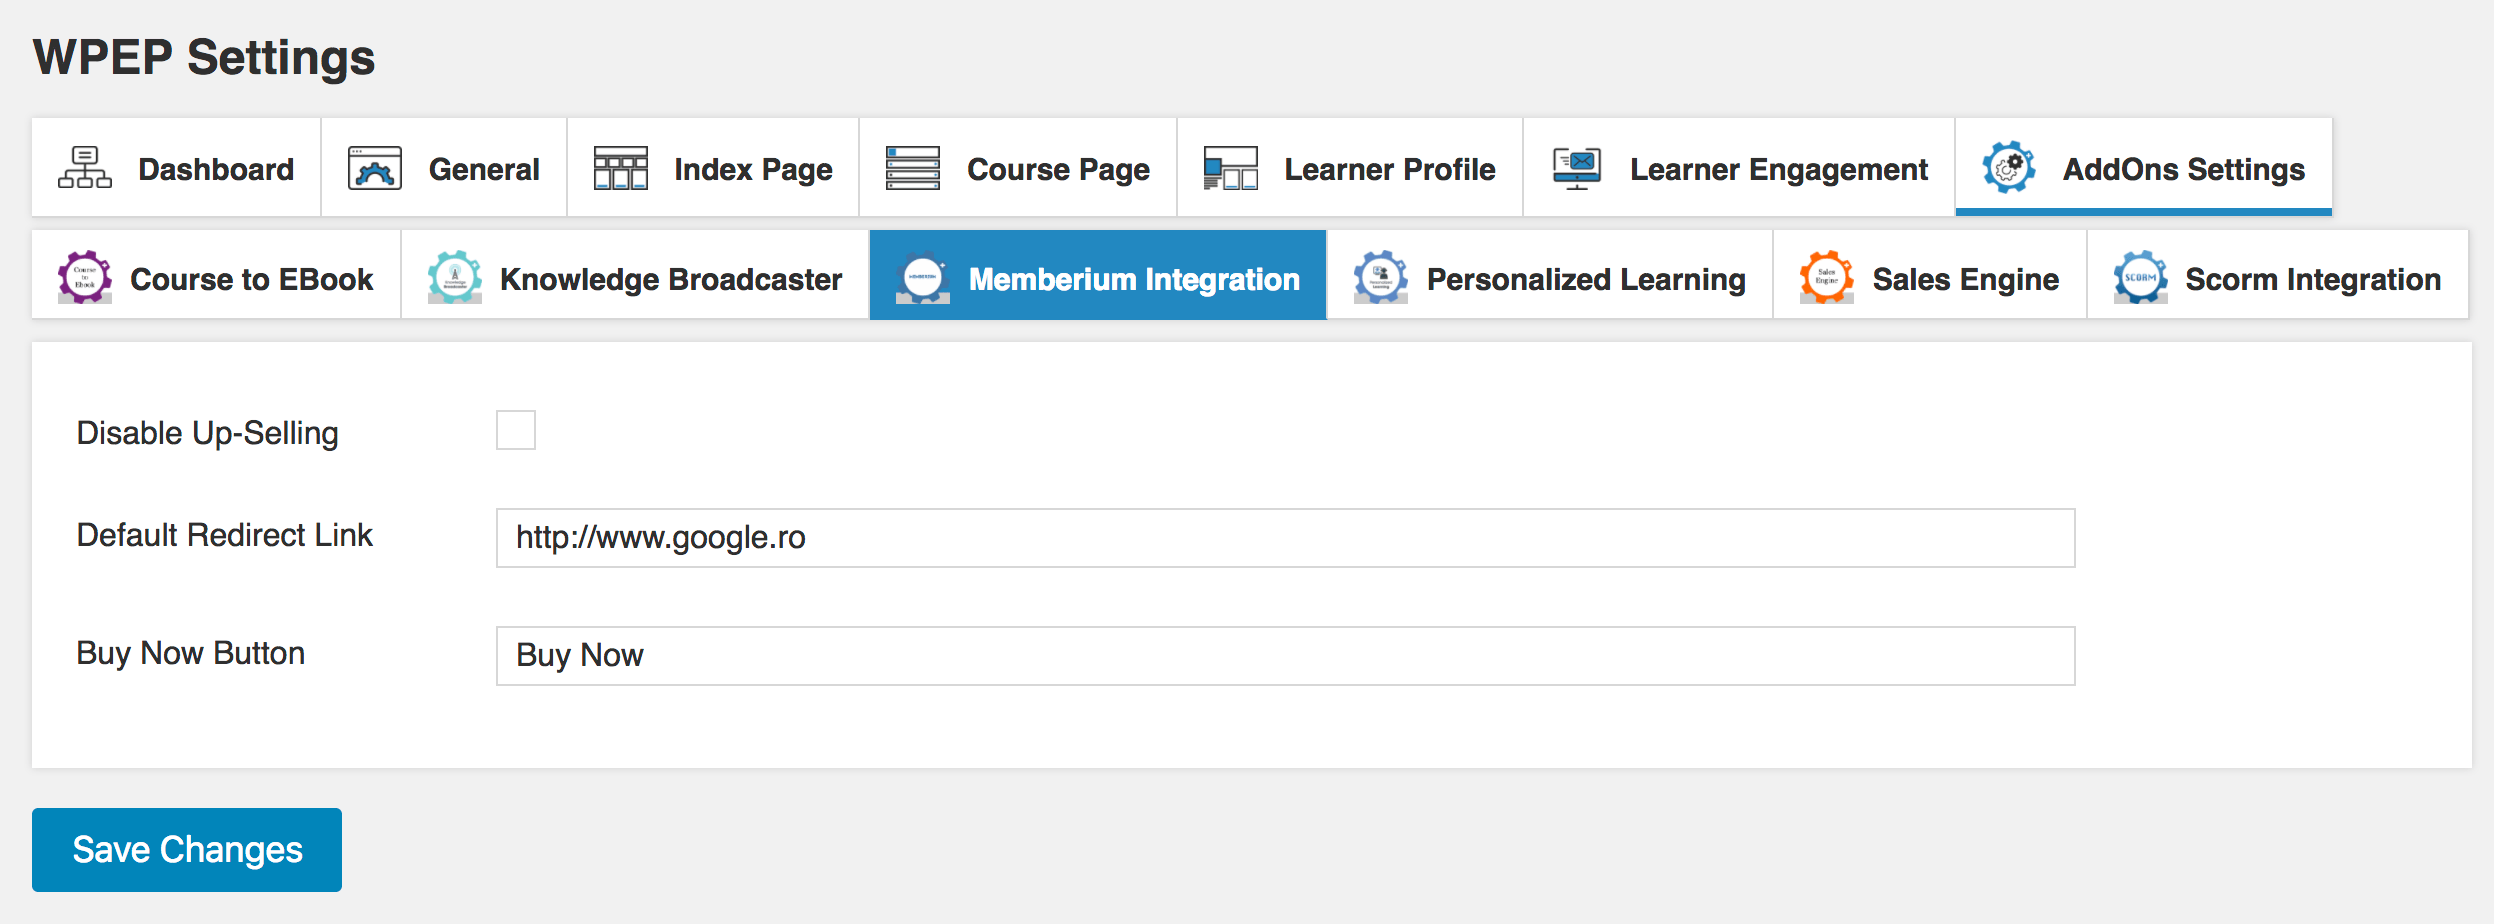The image size is (2494, 924).
Task: Click the purple Course to EBook gear icon
Action: pos(85,277)
